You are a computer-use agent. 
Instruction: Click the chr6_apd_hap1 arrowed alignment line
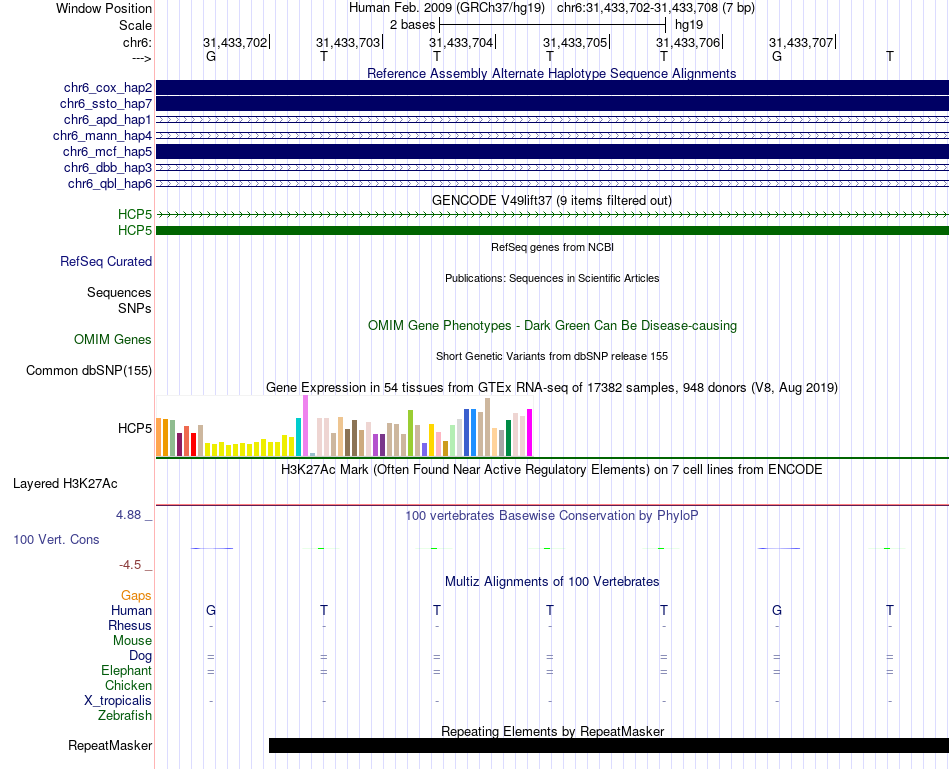pos(552,119)
